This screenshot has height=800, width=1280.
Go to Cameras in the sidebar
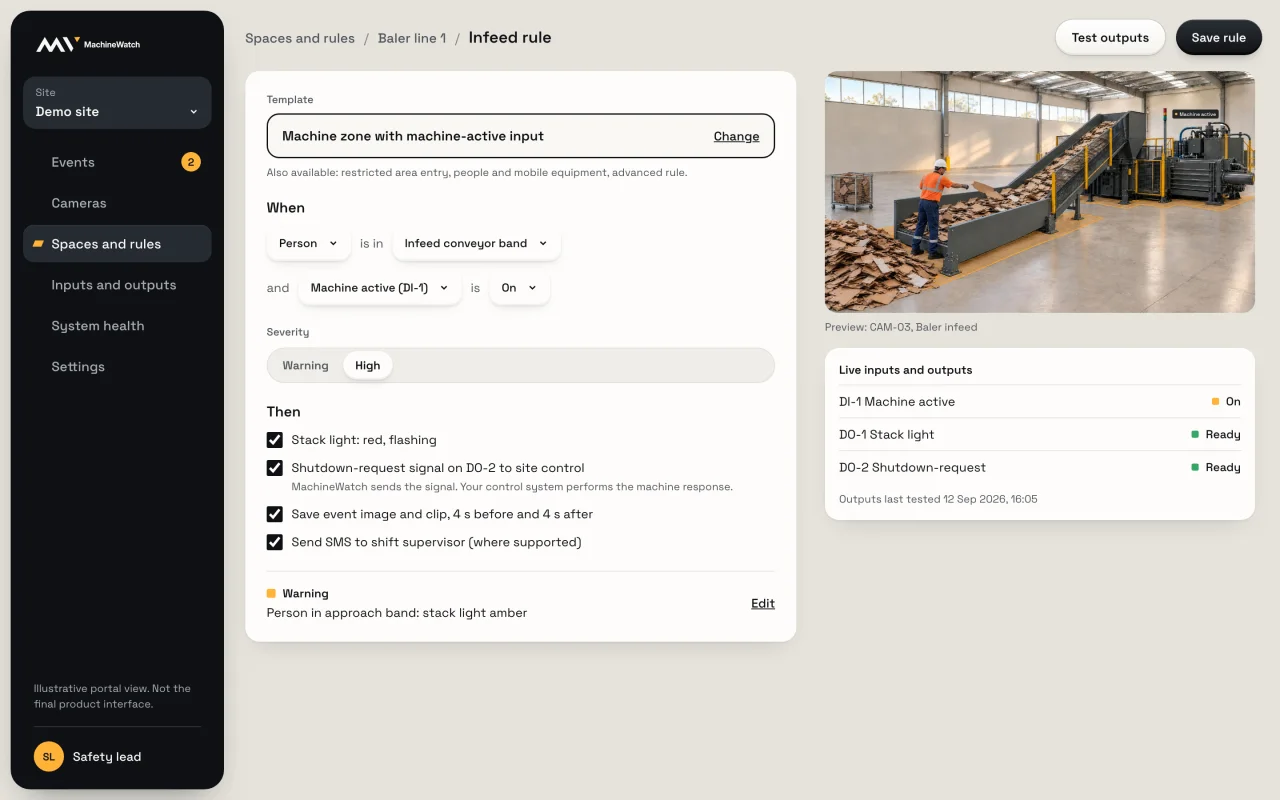(117, 203)
